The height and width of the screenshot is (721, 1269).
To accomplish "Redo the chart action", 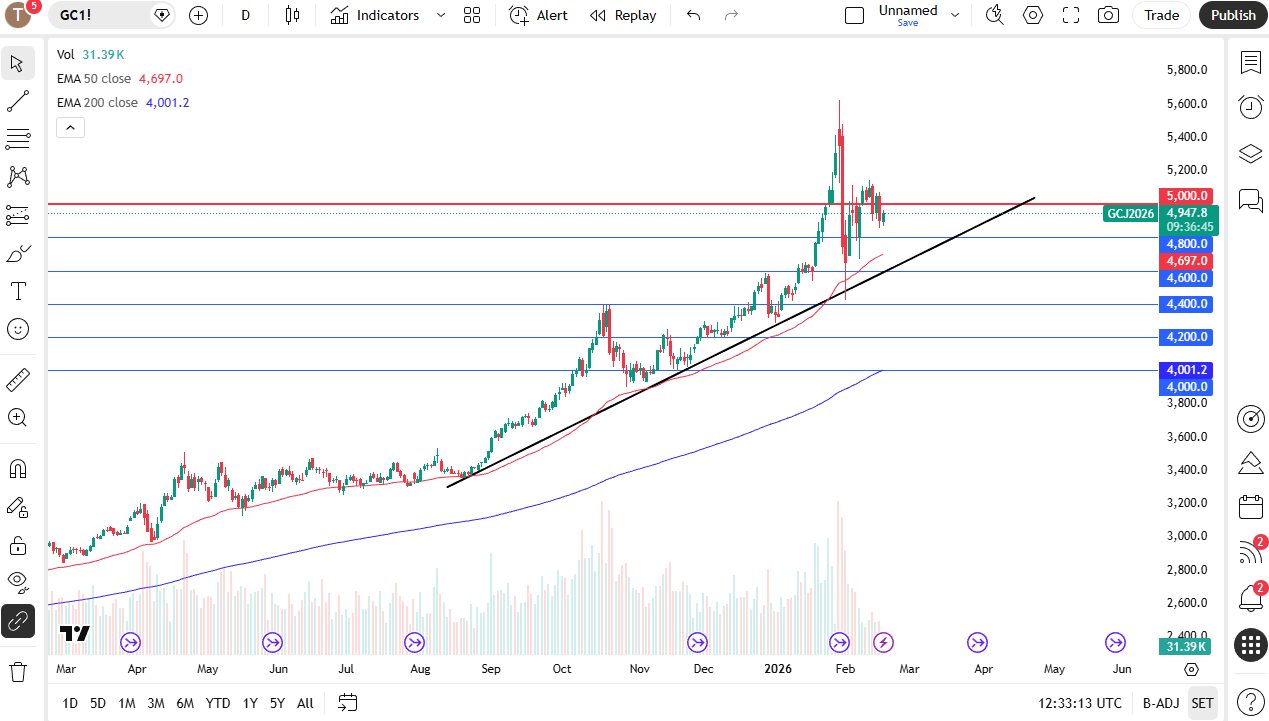I will tap(731, 15).
